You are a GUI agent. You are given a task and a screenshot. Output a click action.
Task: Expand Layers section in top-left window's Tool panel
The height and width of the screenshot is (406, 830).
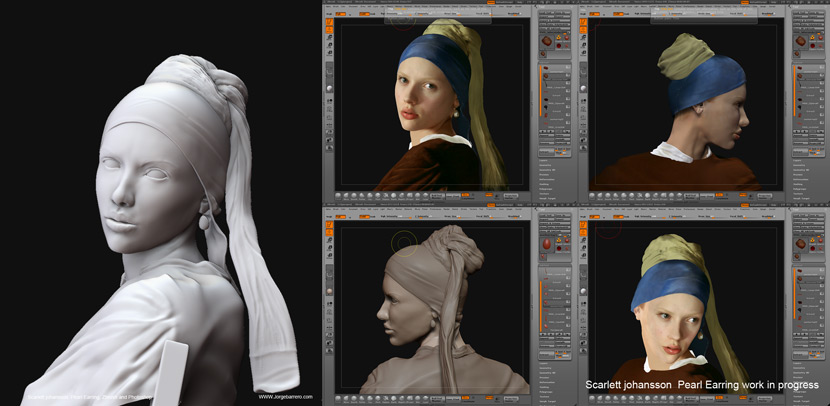(543, 160)
